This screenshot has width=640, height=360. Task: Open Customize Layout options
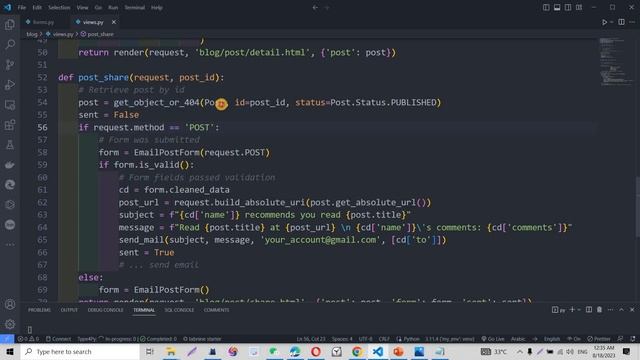click(579, 7)
